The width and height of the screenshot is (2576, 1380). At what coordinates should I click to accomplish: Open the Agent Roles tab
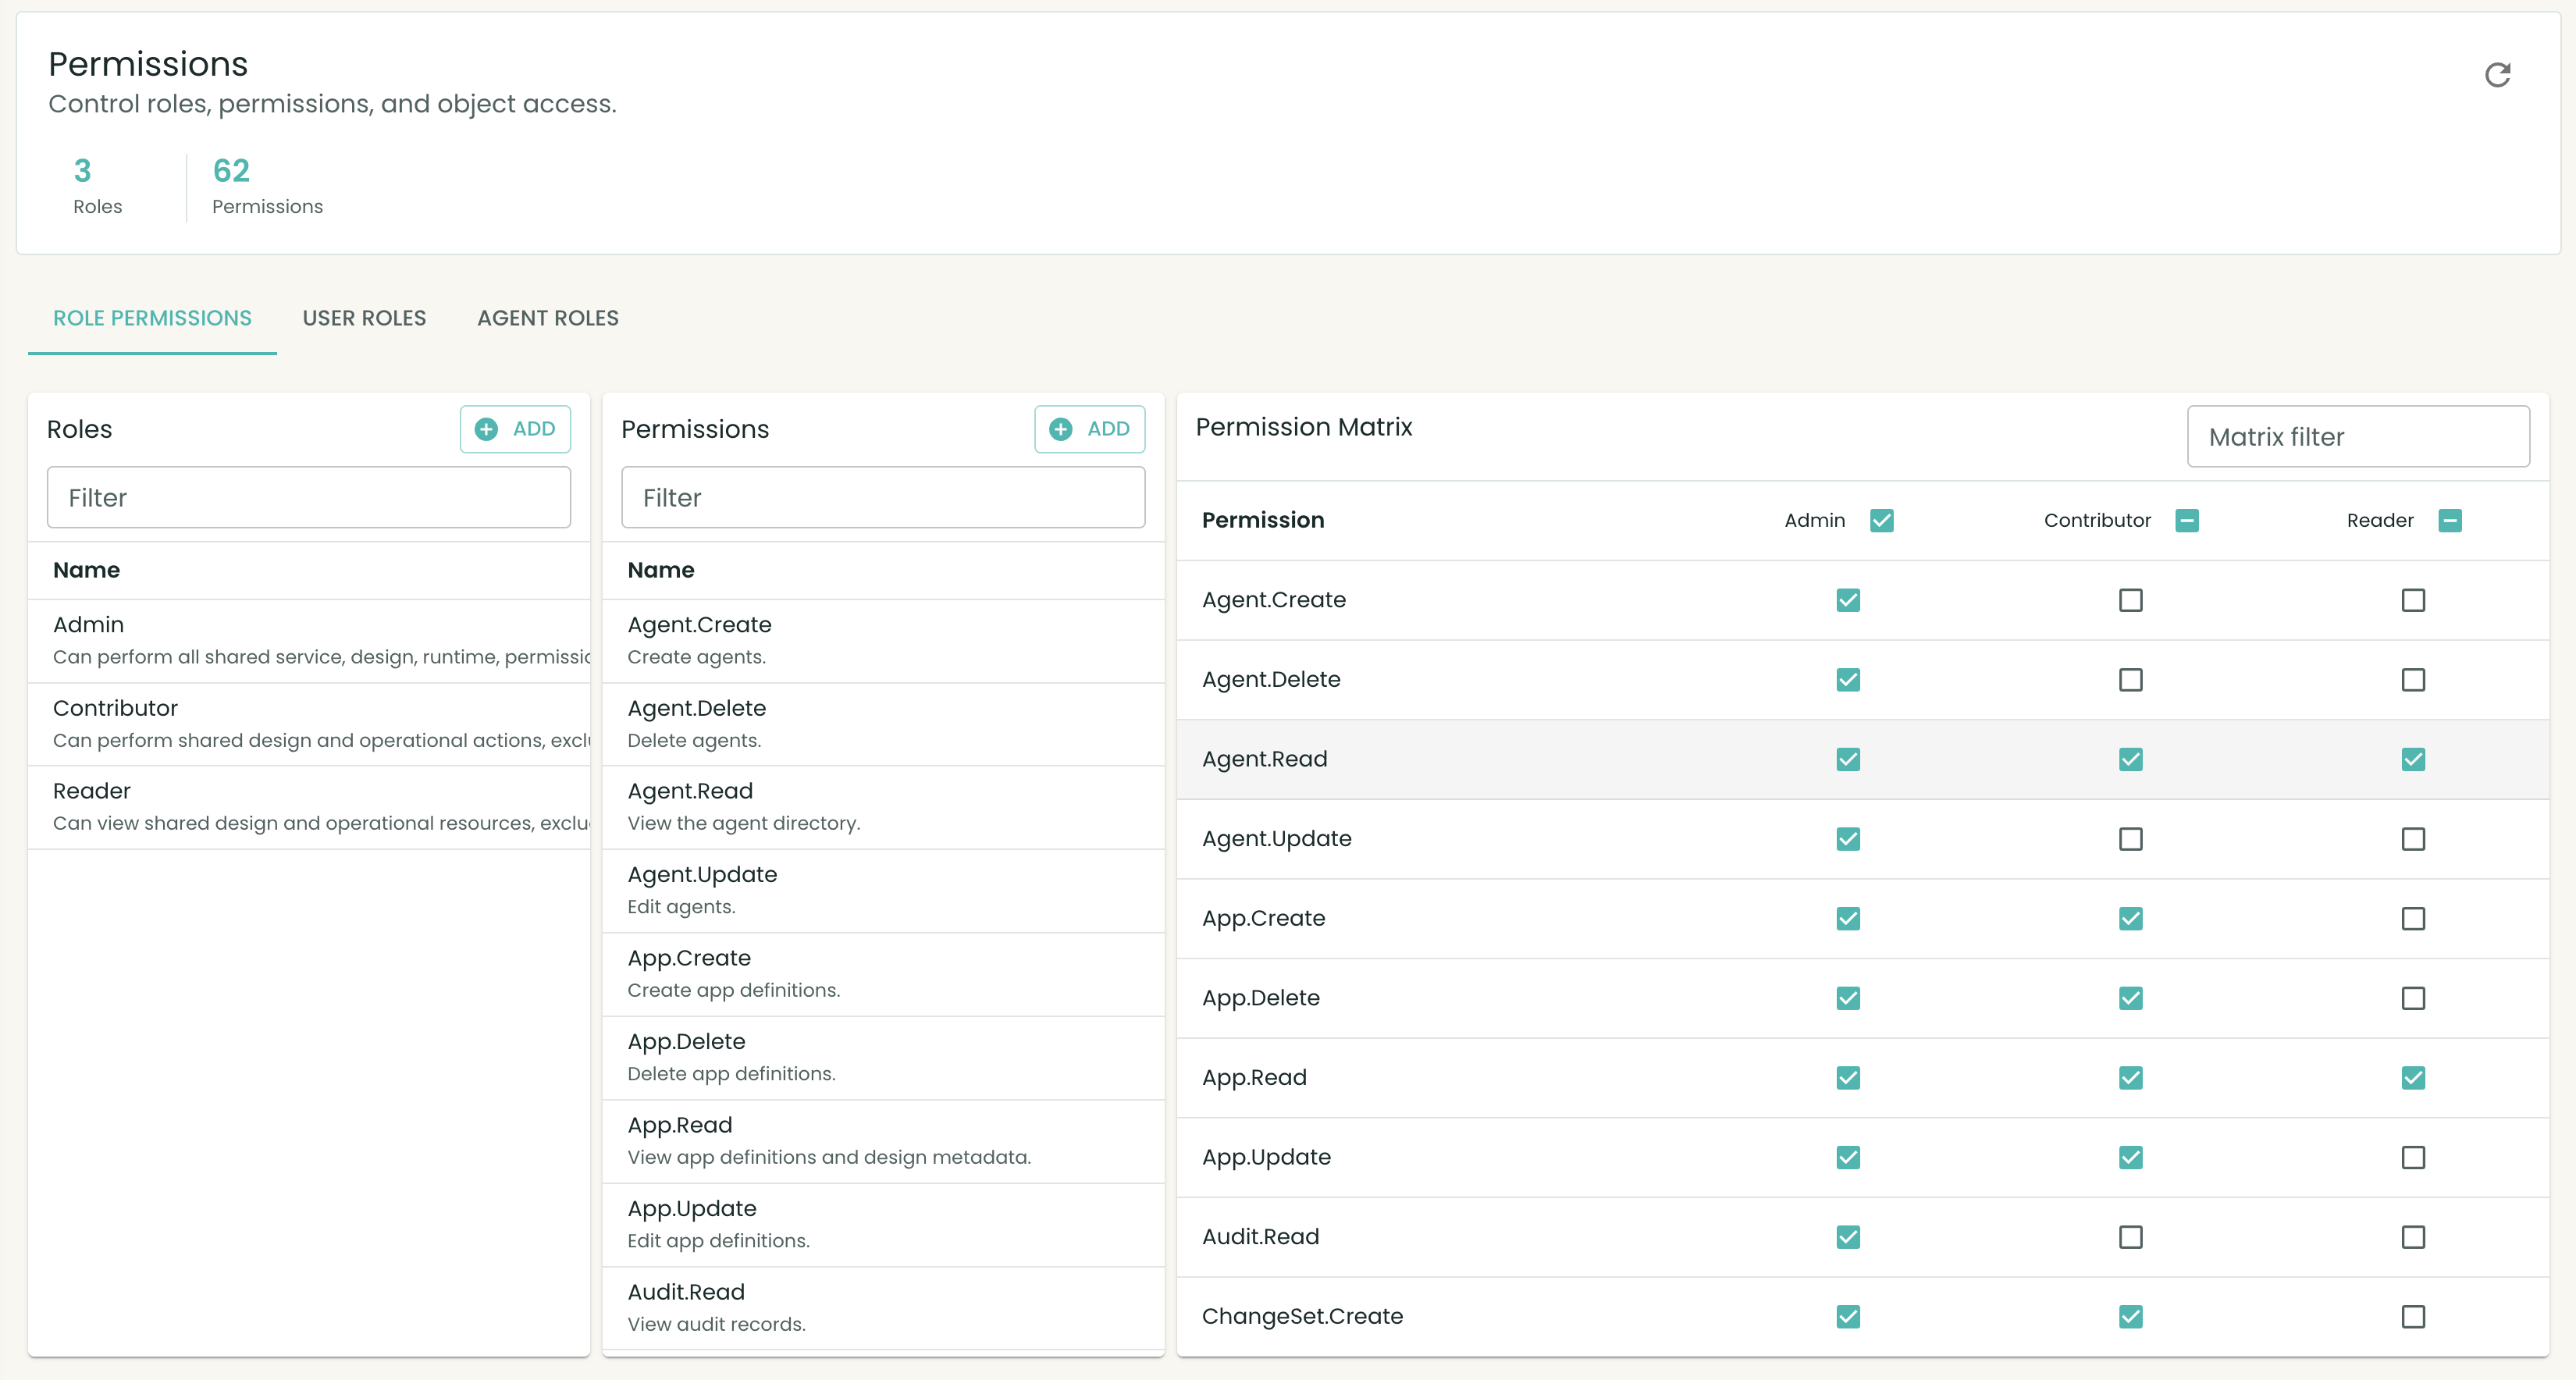548,318
